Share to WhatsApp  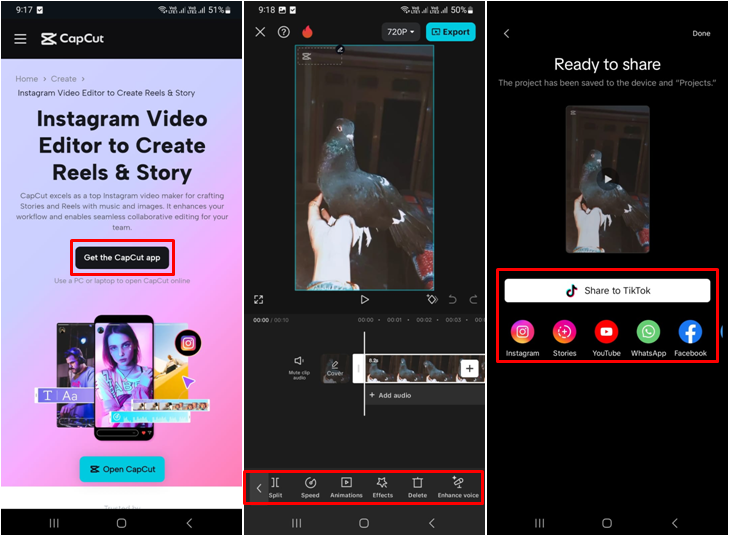[648, 338]
